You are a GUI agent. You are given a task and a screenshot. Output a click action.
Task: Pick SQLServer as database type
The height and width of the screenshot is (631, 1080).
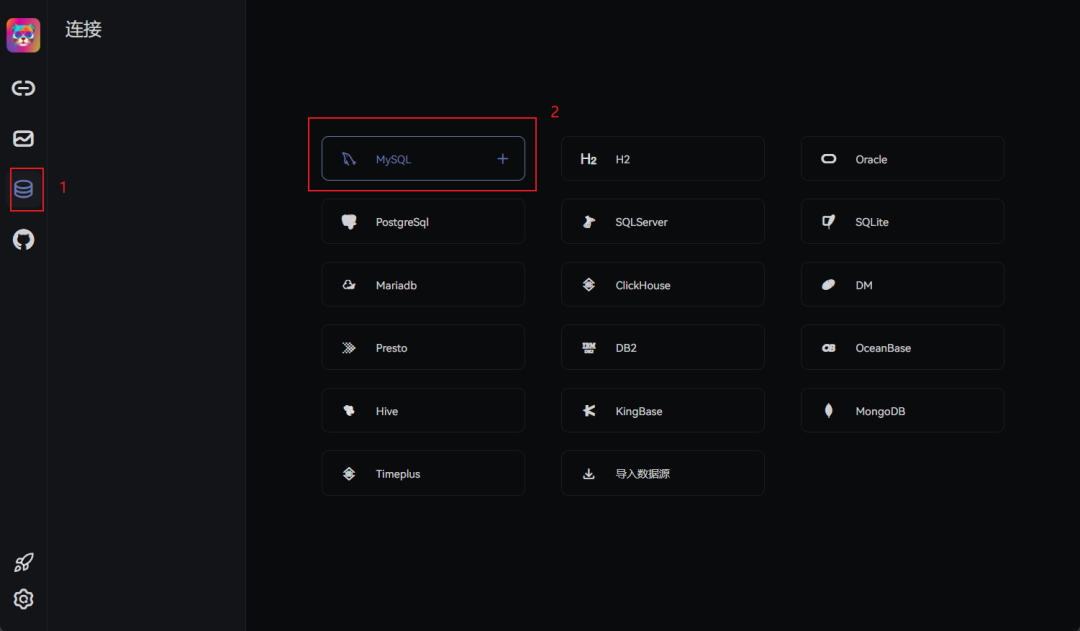coord(663,221)
